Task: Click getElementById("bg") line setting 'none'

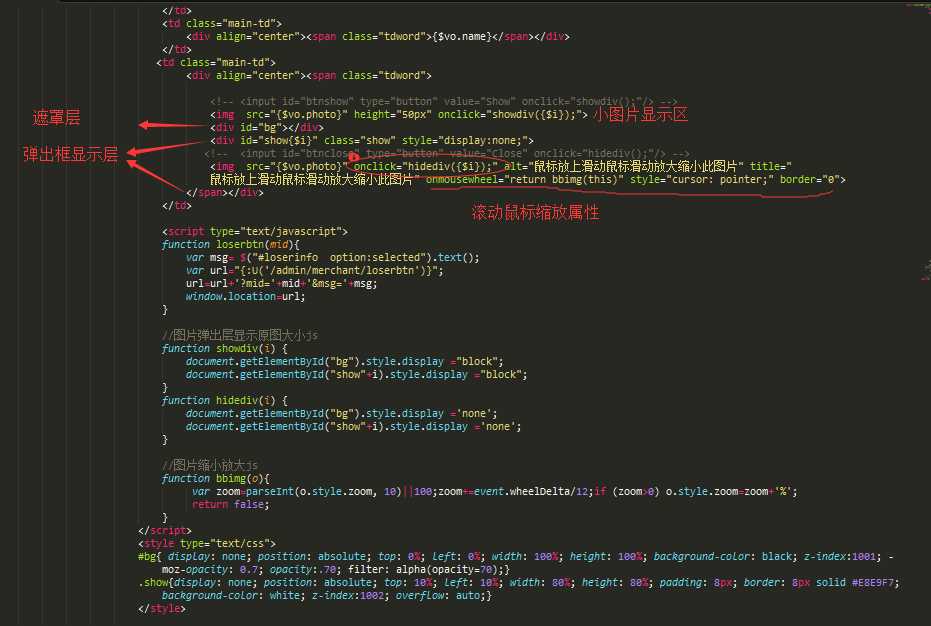Action: click(x=341, y=413)
